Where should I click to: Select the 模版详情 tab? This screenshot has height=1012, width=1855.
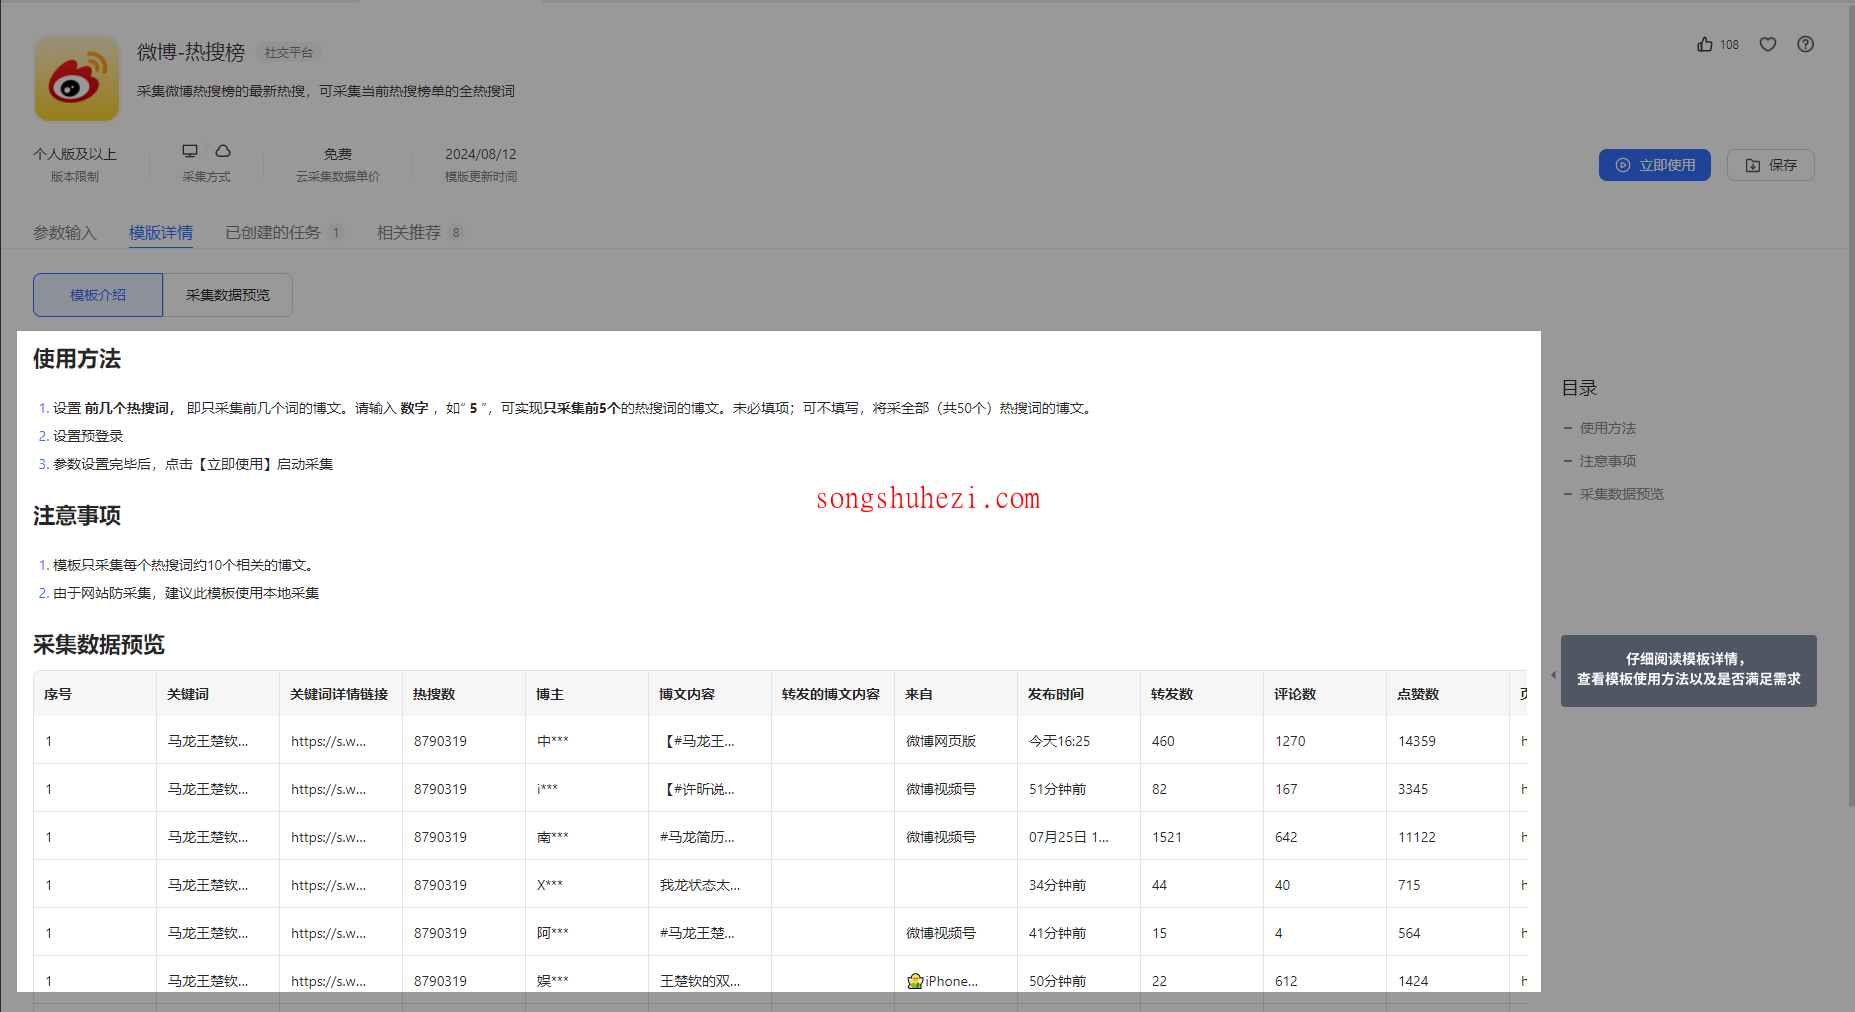[161, 232]
